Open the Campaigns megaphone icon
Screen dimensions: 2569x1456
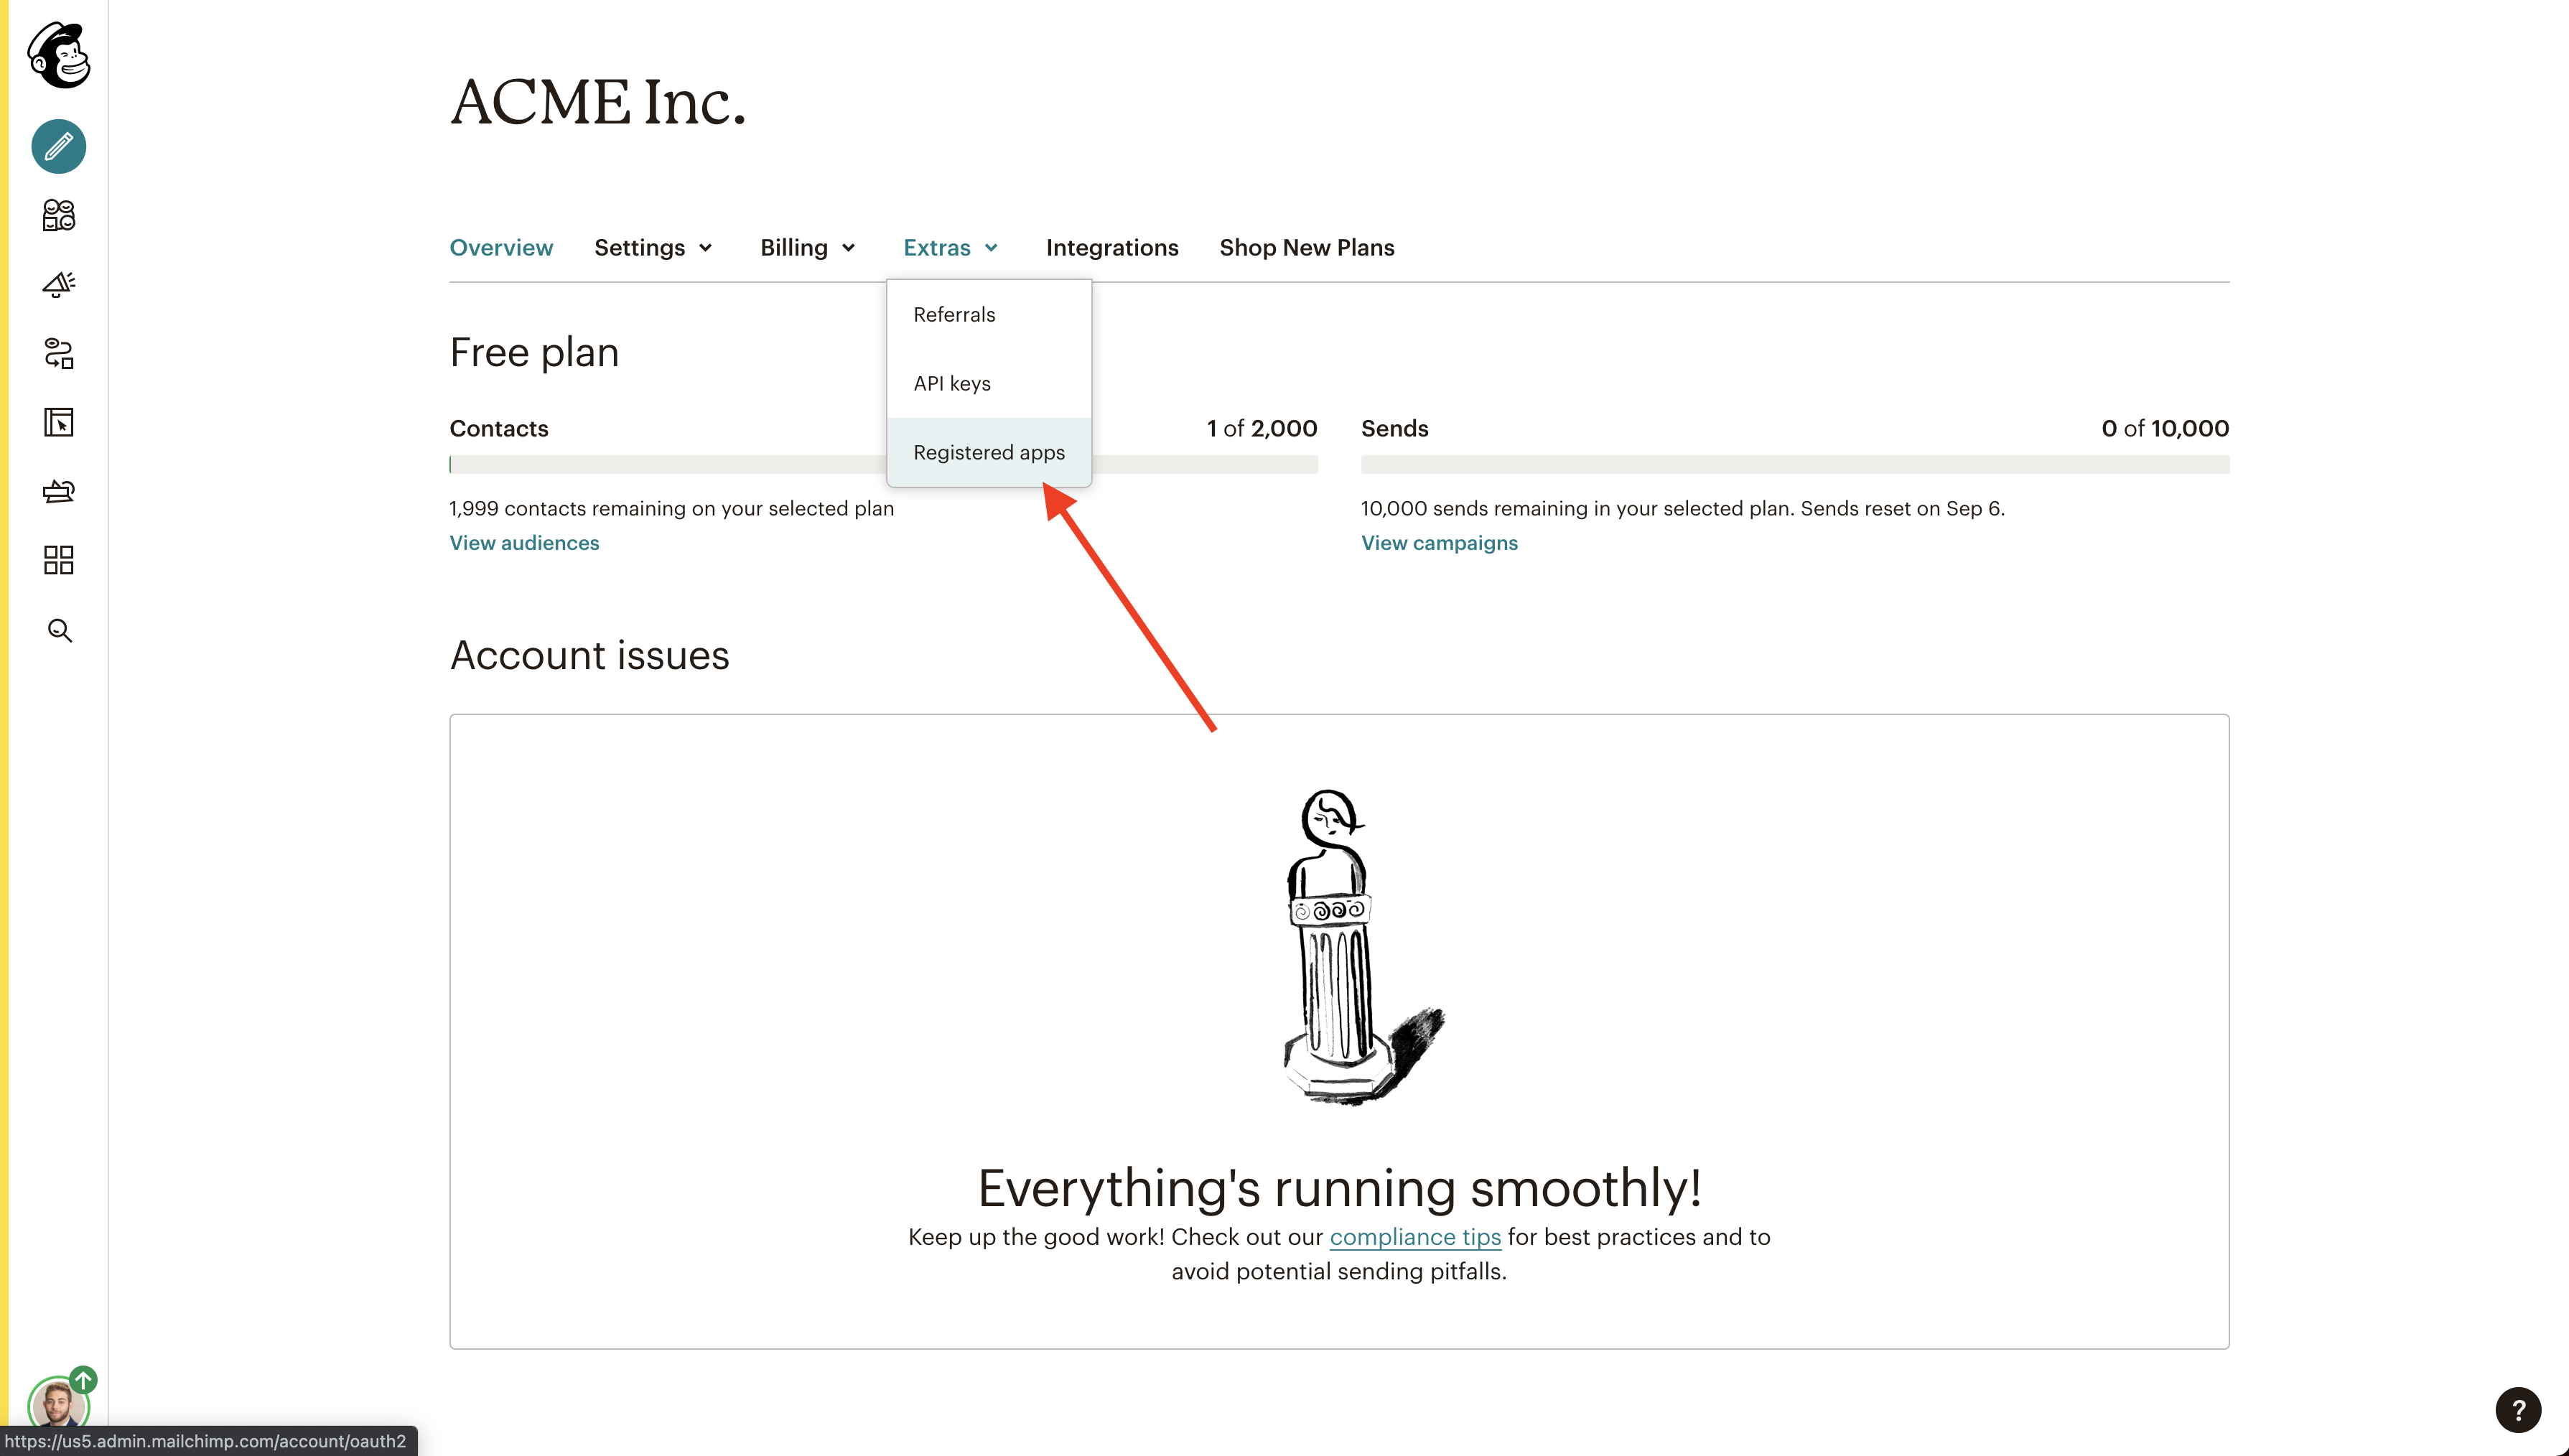point(59,285)
